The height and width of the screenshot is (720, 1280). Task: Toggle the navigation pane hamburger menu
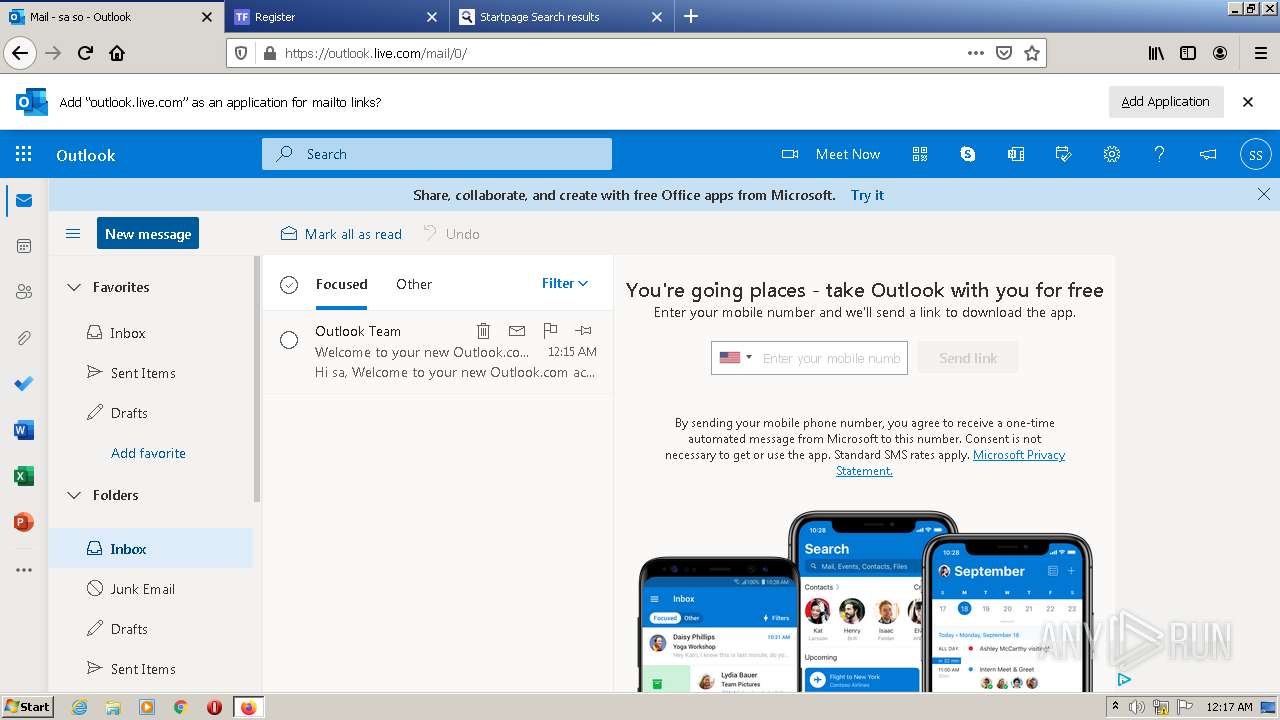pyautogui.click(x=73, y=234)
